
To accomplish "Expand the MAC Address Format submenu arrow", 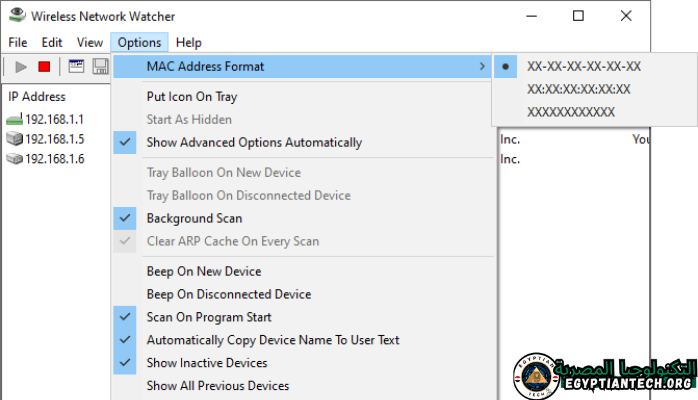I will 483,67.
